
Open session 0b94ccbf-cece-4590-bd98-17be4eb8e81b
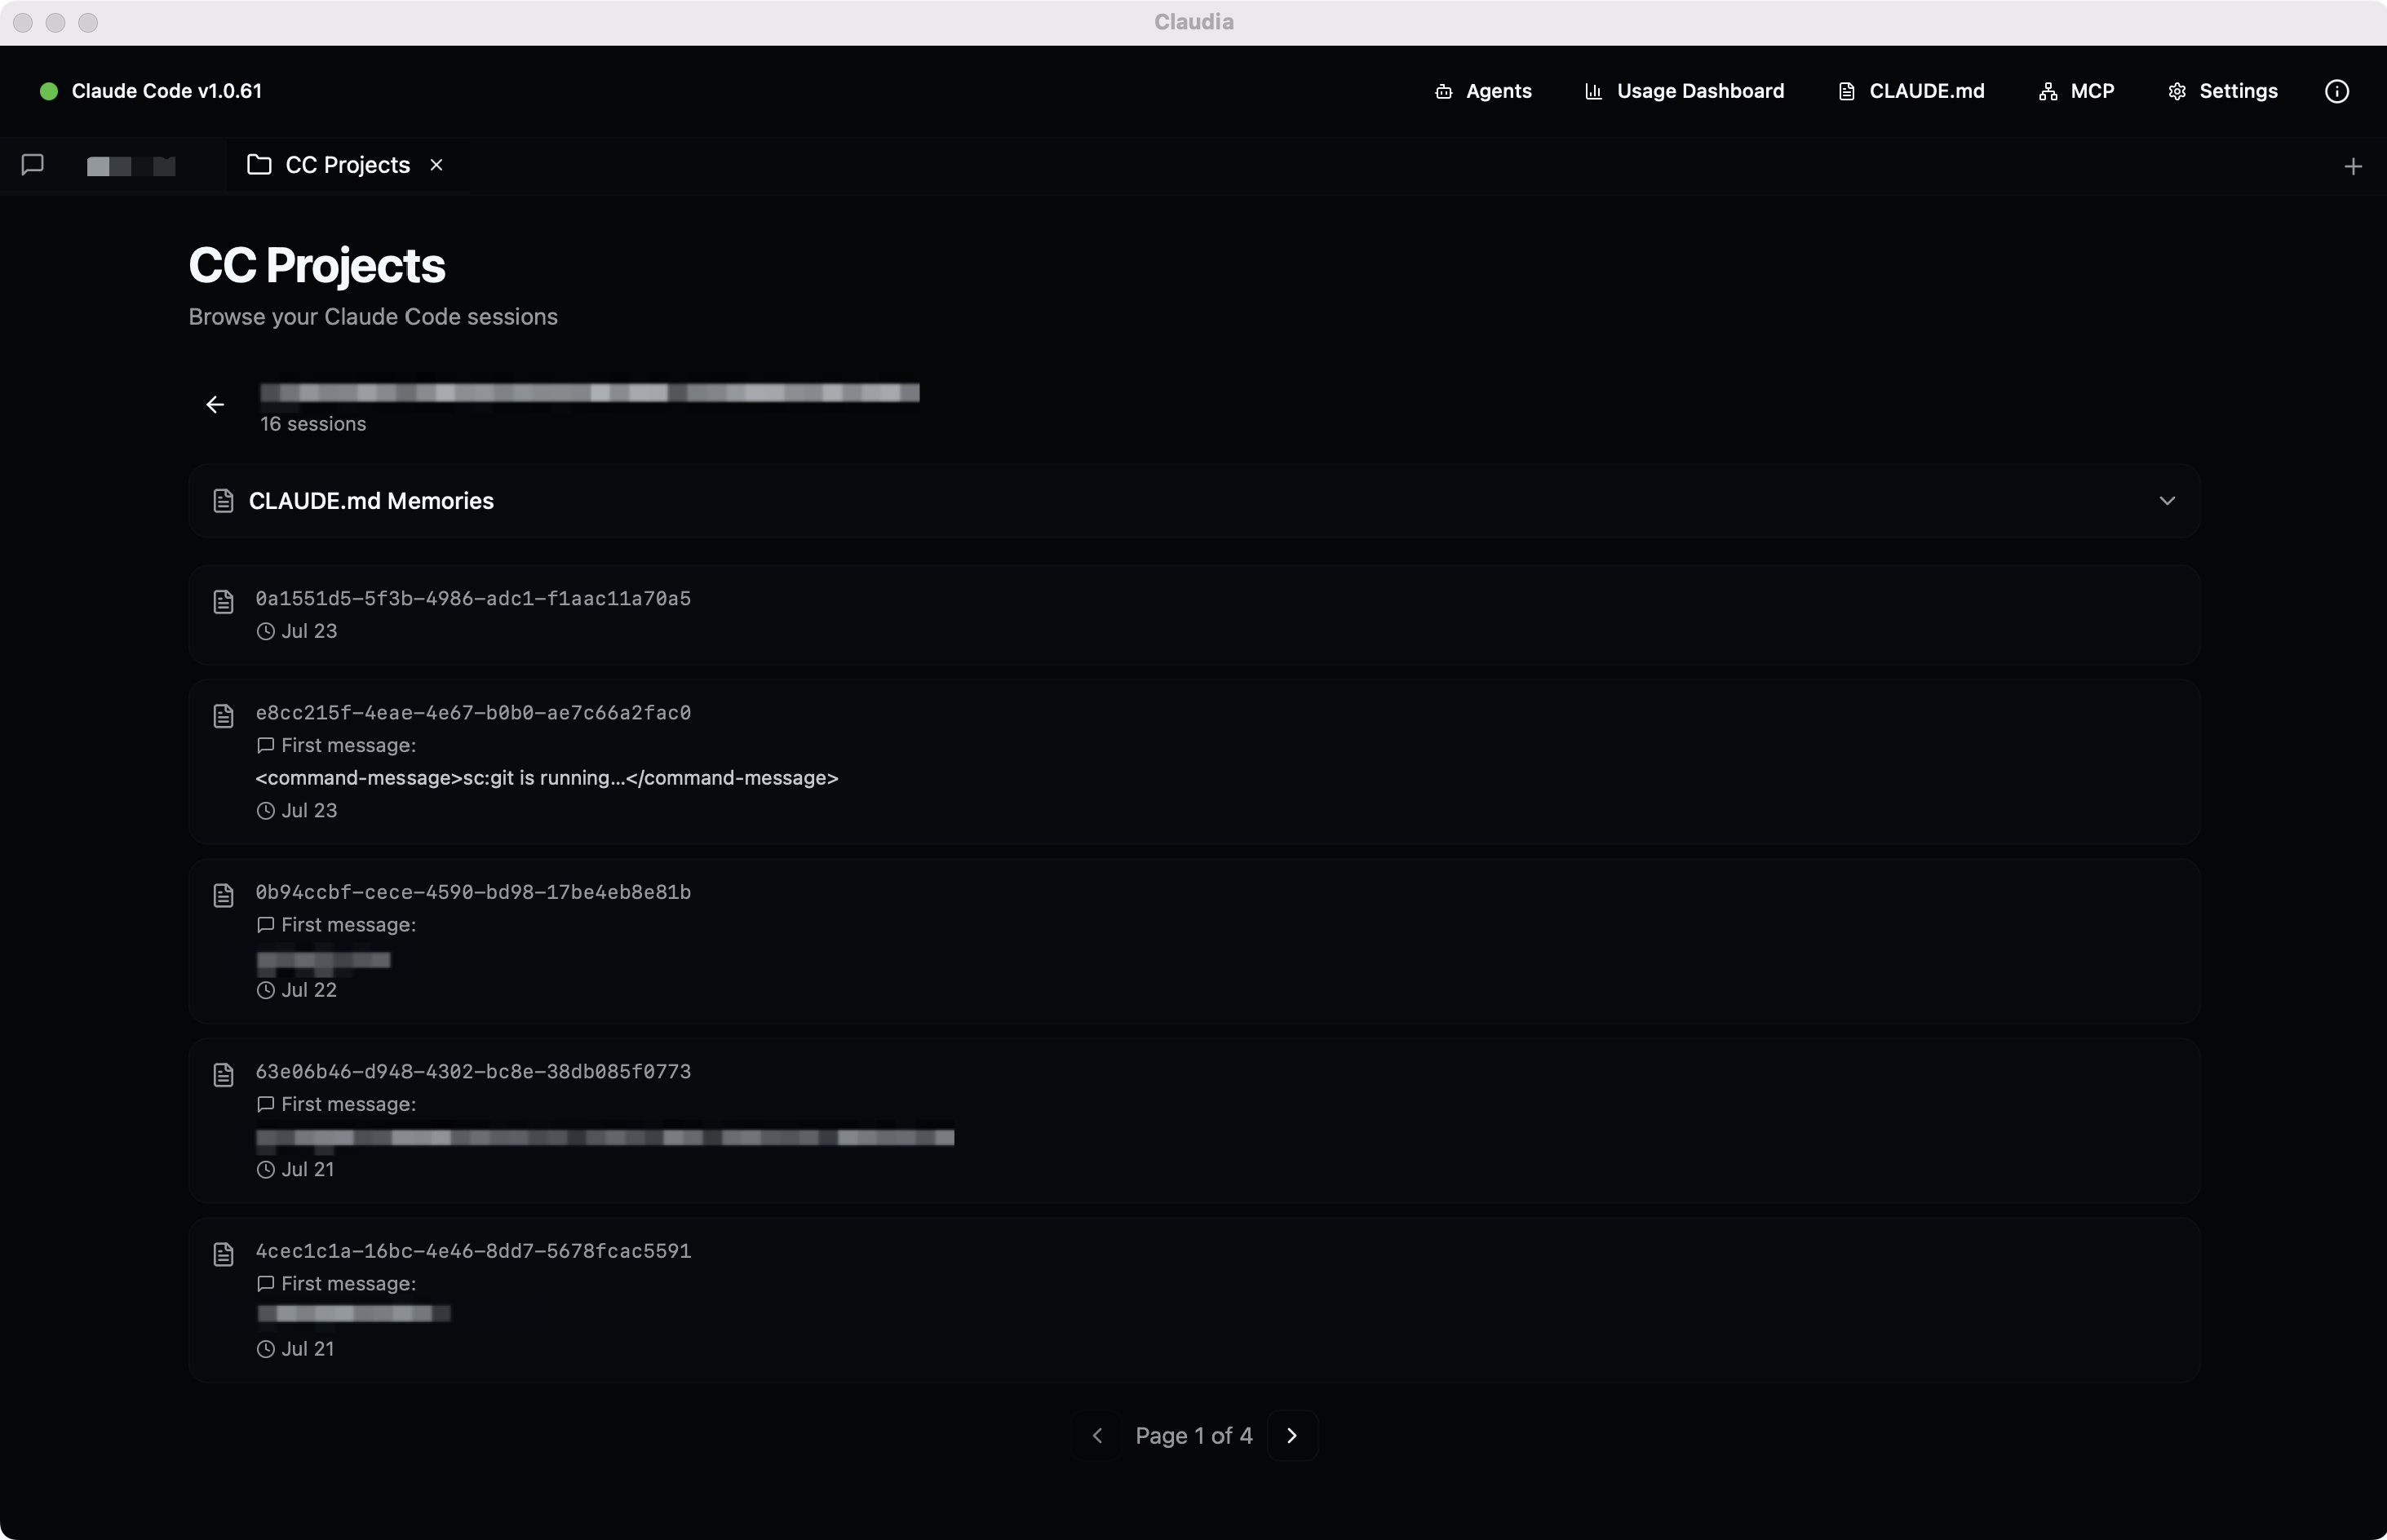1194,941
